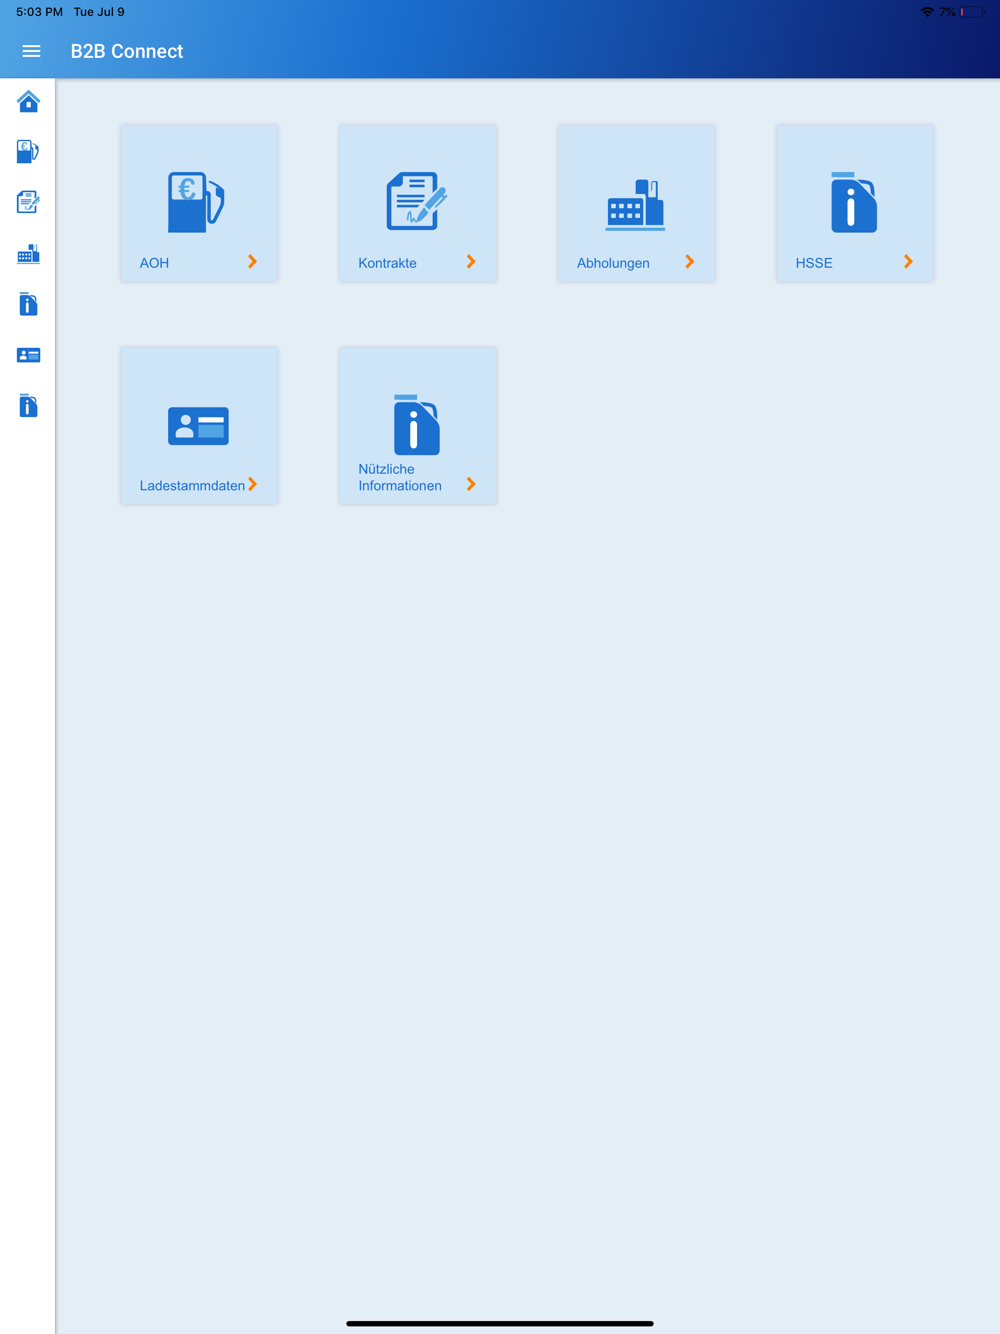Click the Ladestammdaten label
Viewport: 1000px width, 1334px height.
click(x=192, y=486)
